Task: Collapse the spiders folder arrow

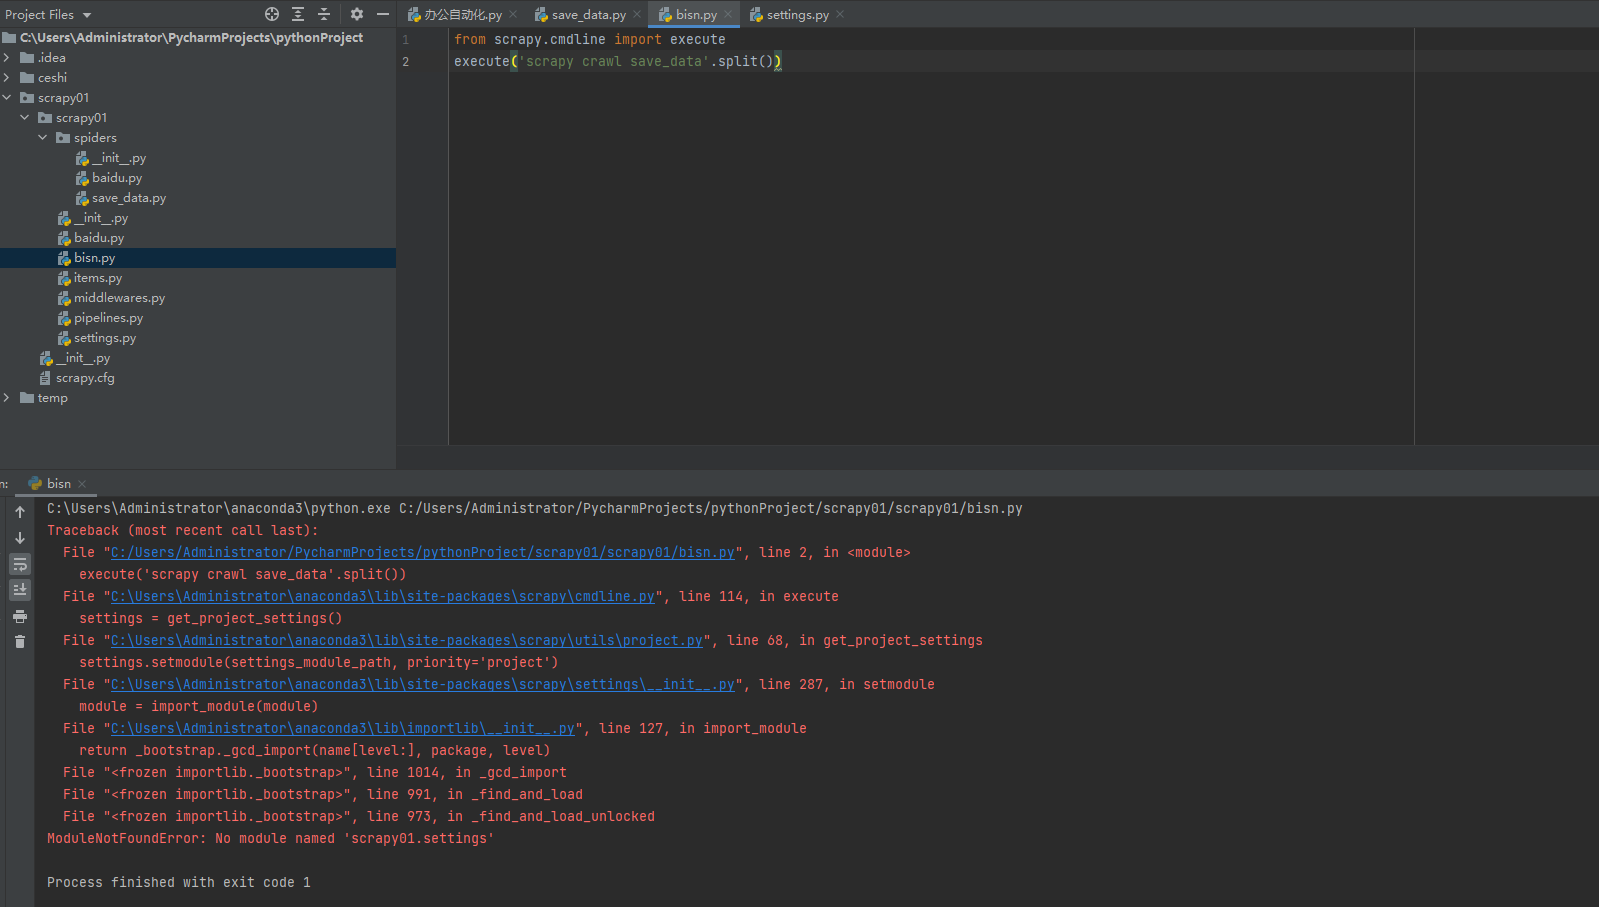Action: [x=43, y=138]
